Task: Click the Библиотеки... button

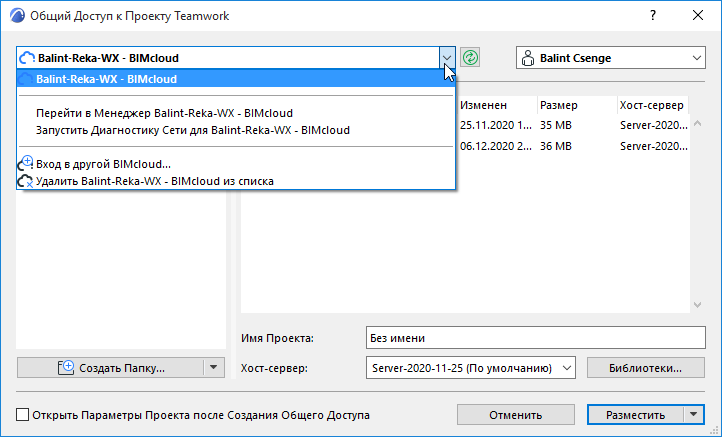Action: click(x=646, y=368)
